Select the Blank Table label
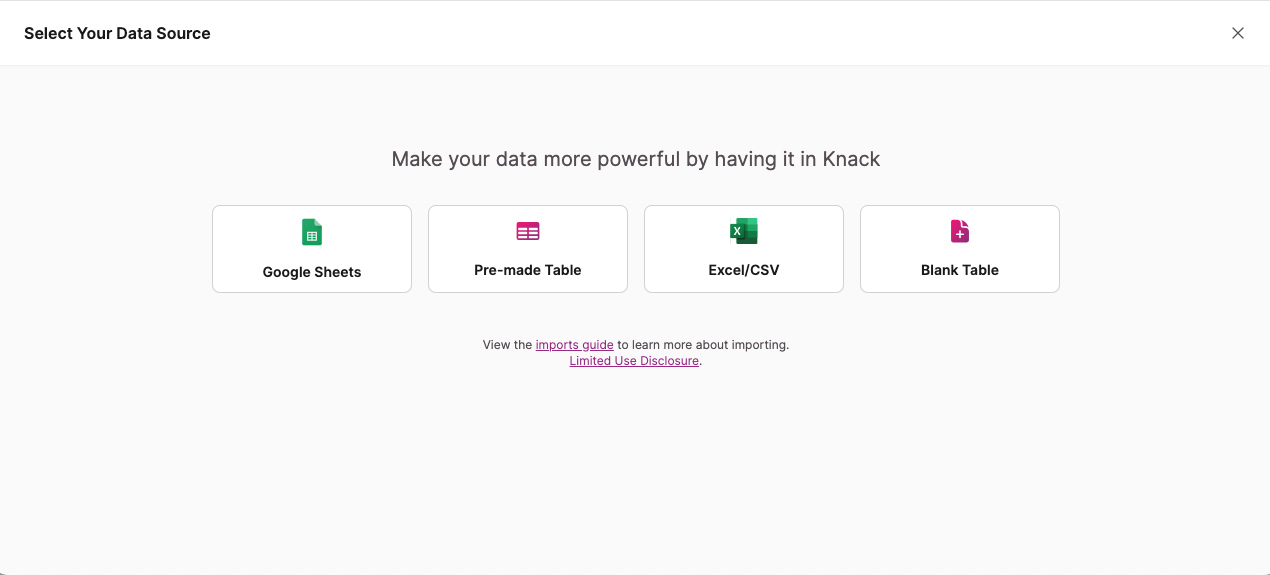The height and width of the screenshot is (575, 1270). tap(960, 270)
